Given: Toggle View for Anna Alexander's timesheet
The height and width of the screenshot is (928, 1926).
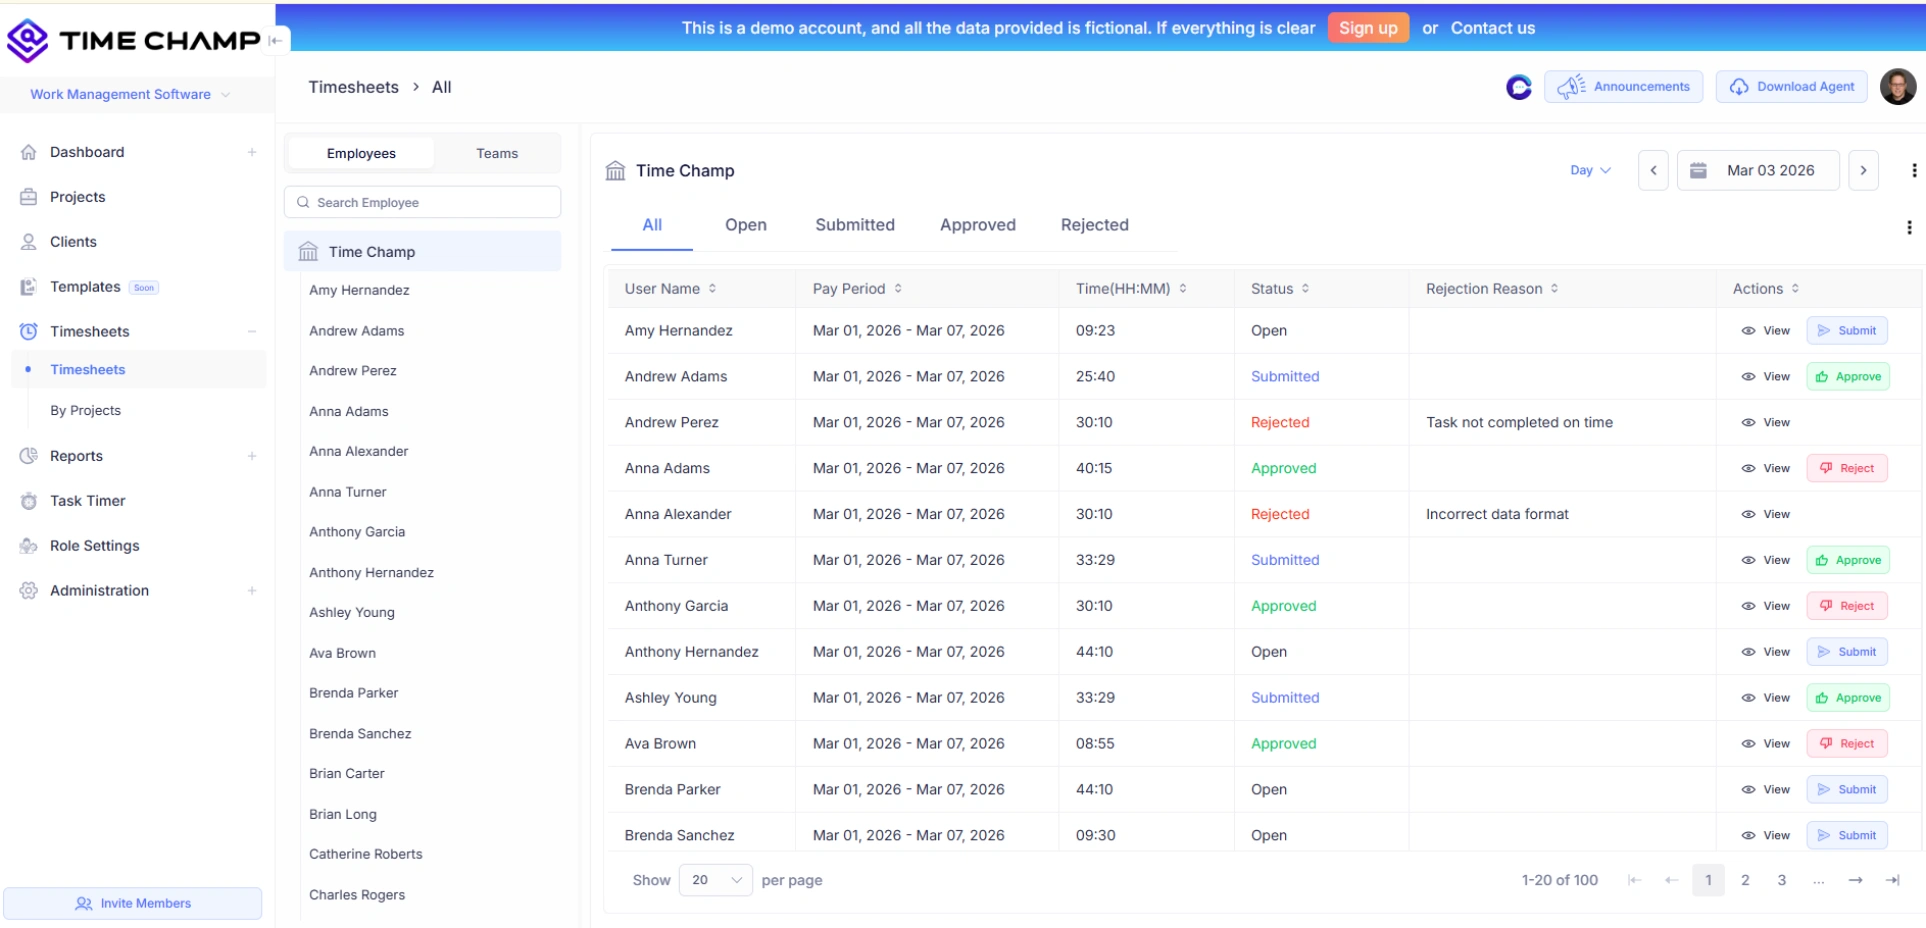Looking at the screenshot, I should tap(1766, 514).
